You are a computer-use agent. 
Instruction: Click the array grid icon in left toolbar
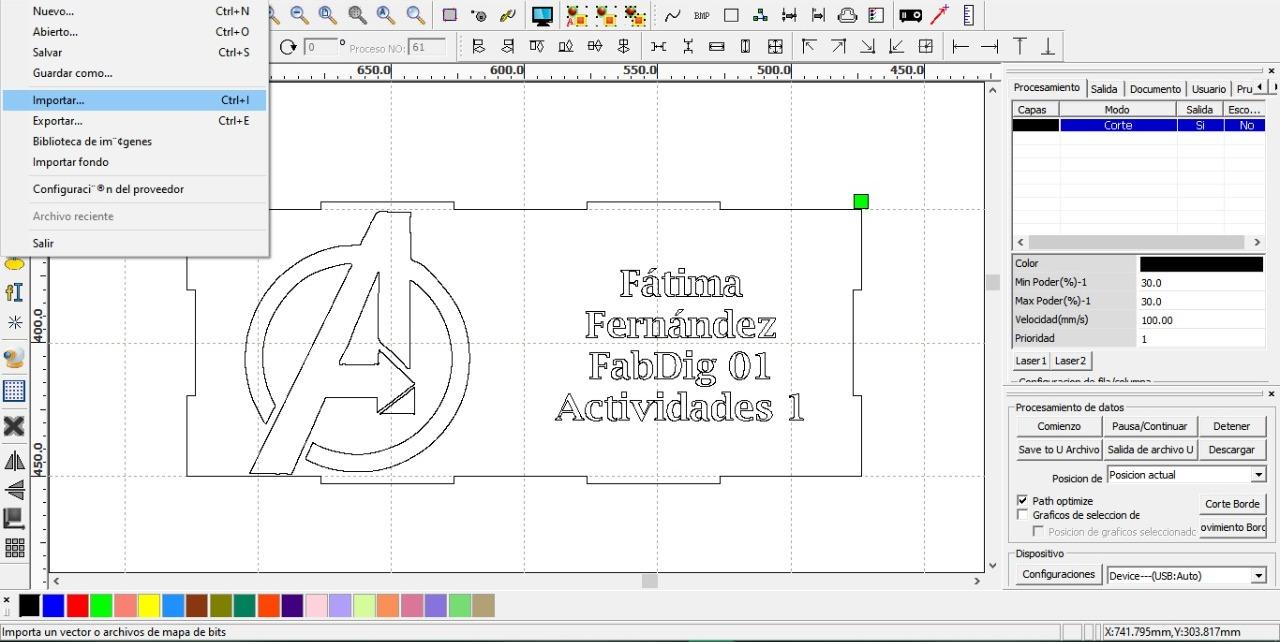coord(15,547)
